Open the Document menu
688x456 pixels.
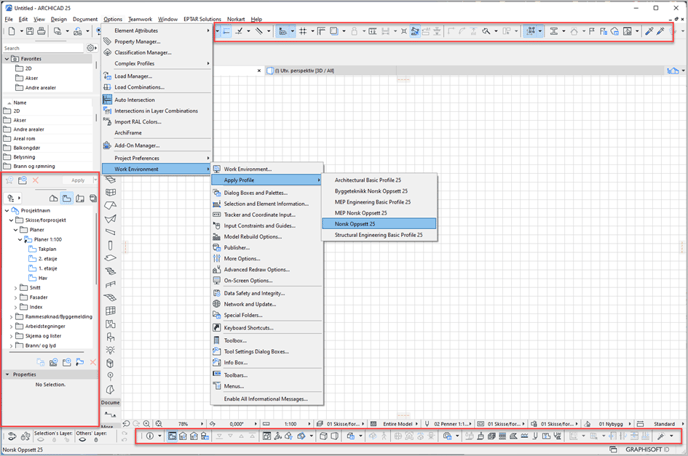(x=85, y=19)
